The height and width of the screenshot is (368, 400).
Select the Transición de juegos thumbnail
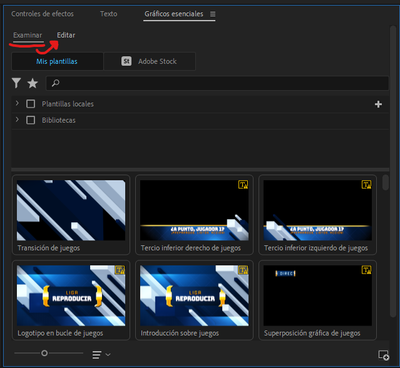pyautogui.click(x=71, y=210)
